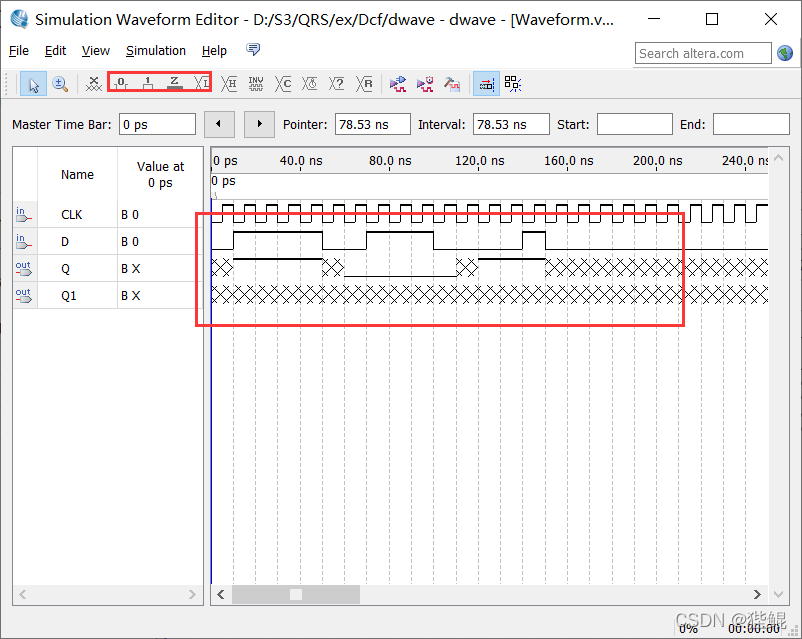Select the CLK signal row
802x639 pixels.
click(108, 214)
